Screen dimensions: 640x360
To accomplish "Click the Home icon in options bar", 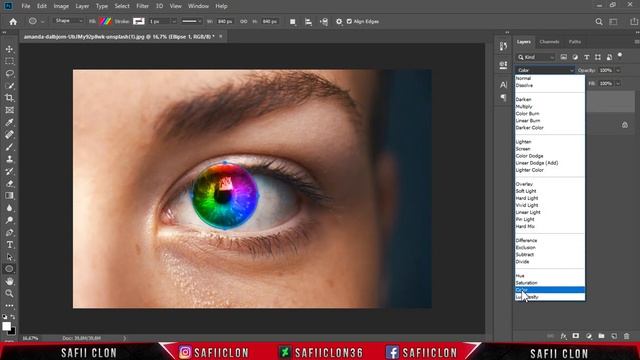I will tap(13, 22).
